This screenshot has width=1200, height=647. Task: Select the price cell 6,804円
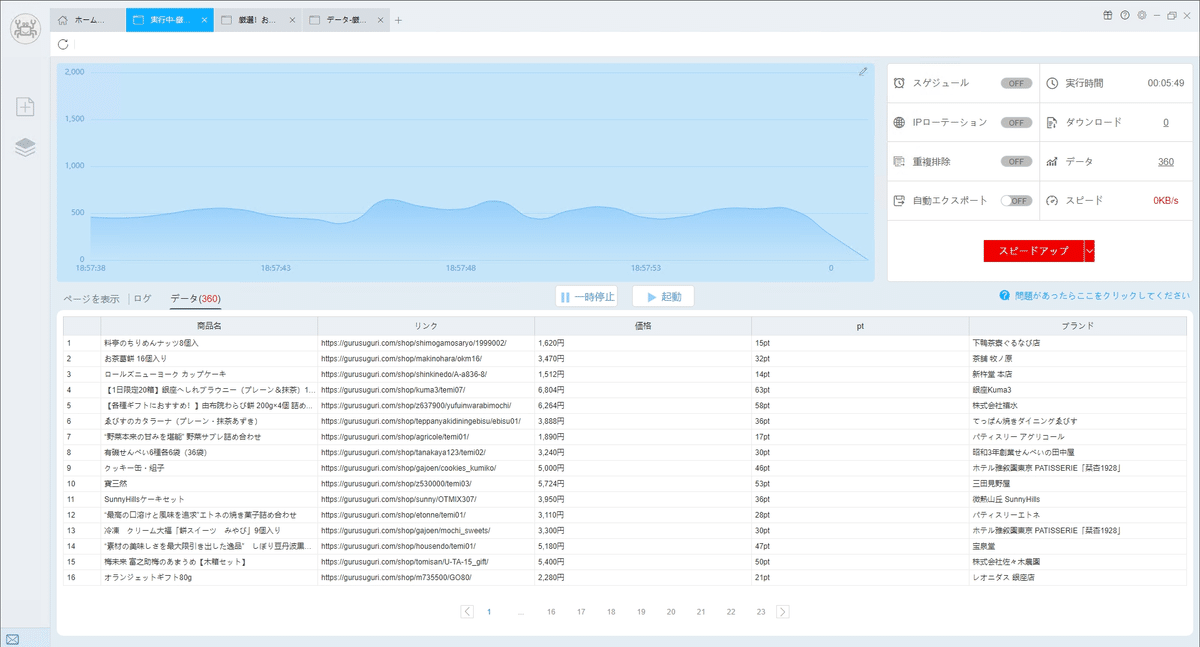(643, 389)
